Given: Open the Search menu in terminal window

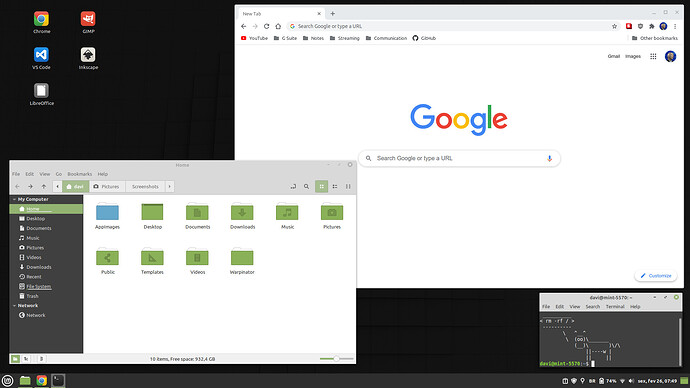Looking at the screenshot, I should click(x=593, y=307).
